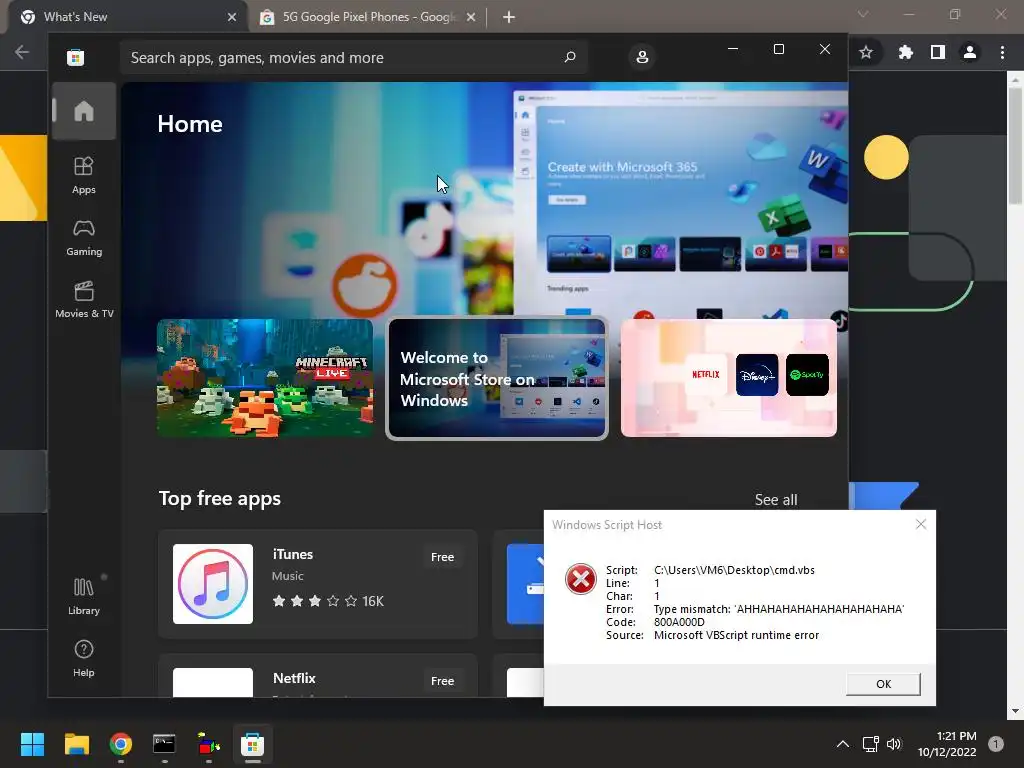Screen dimensions: 1024x768
Task: Open the iTunes app icon
Action: click(213, 584)
